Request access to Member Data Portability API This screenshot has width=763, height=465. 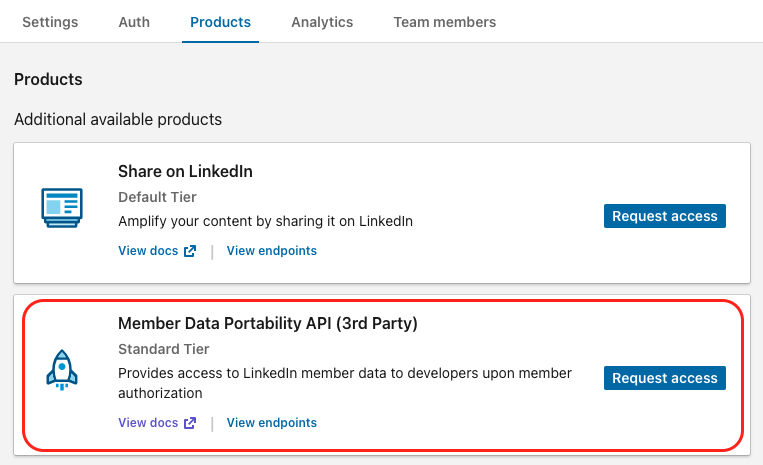665,378
